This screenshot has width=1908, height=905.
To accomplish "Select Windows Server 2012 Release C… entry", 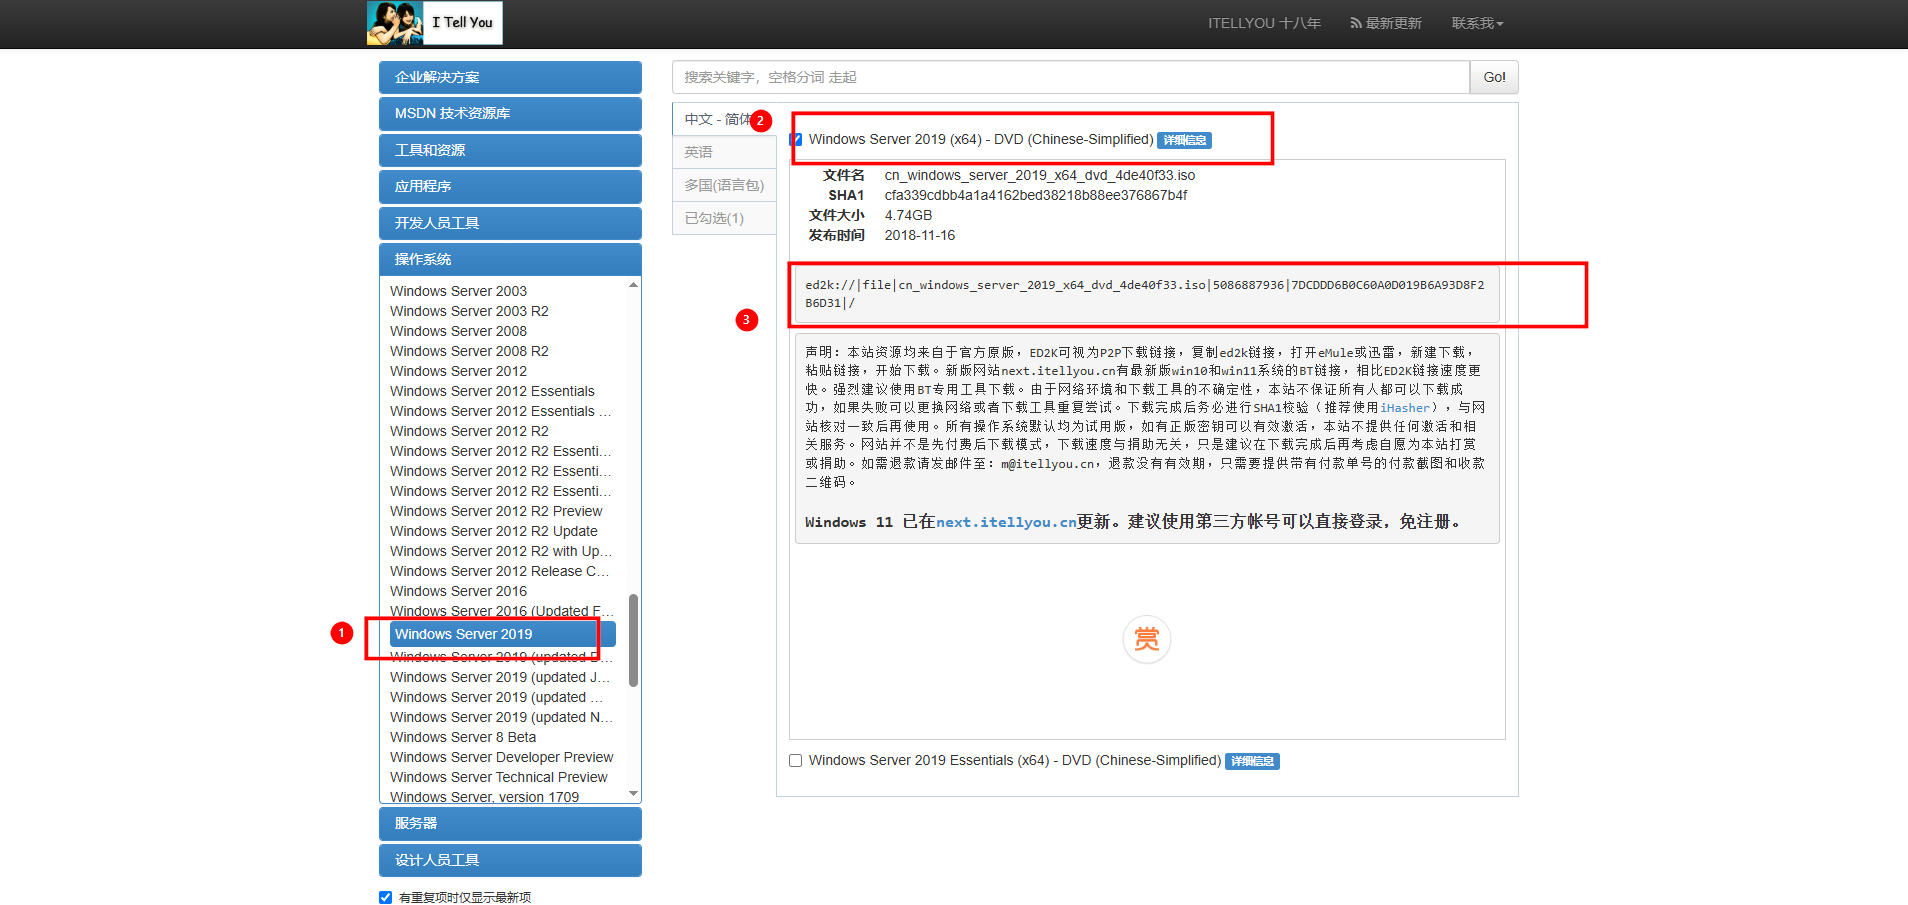I will (x=500, y=571).
